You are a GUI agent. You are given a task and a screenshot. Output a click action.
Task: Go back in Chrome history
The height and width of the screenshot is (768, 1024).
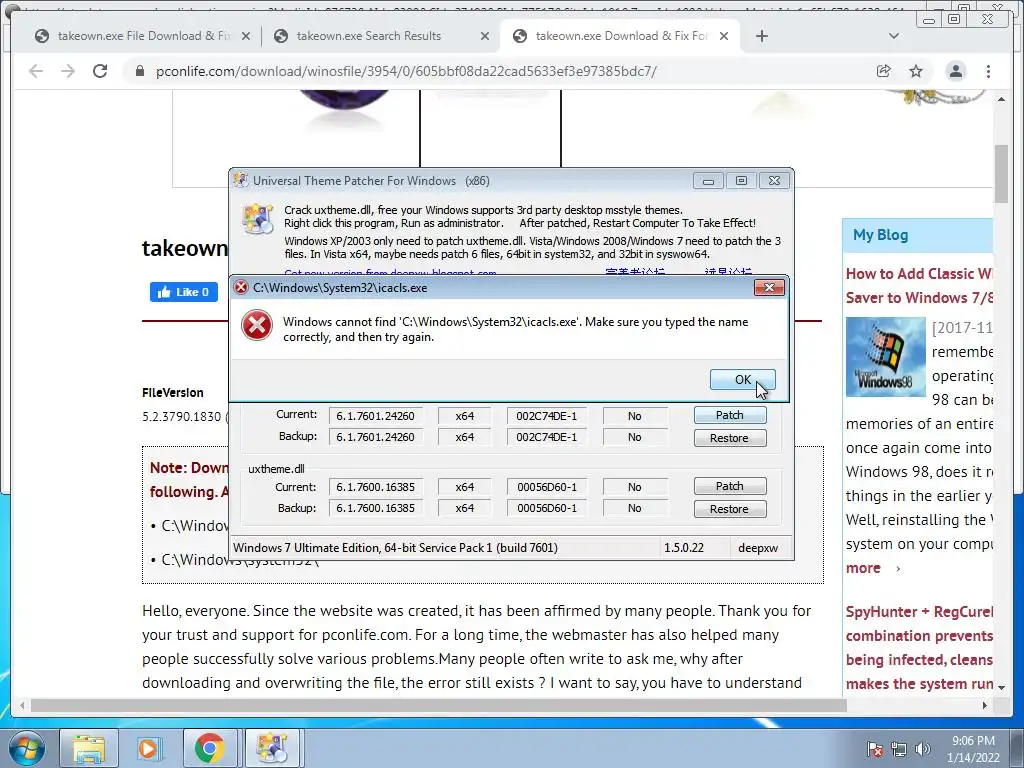tap(36, 71)
